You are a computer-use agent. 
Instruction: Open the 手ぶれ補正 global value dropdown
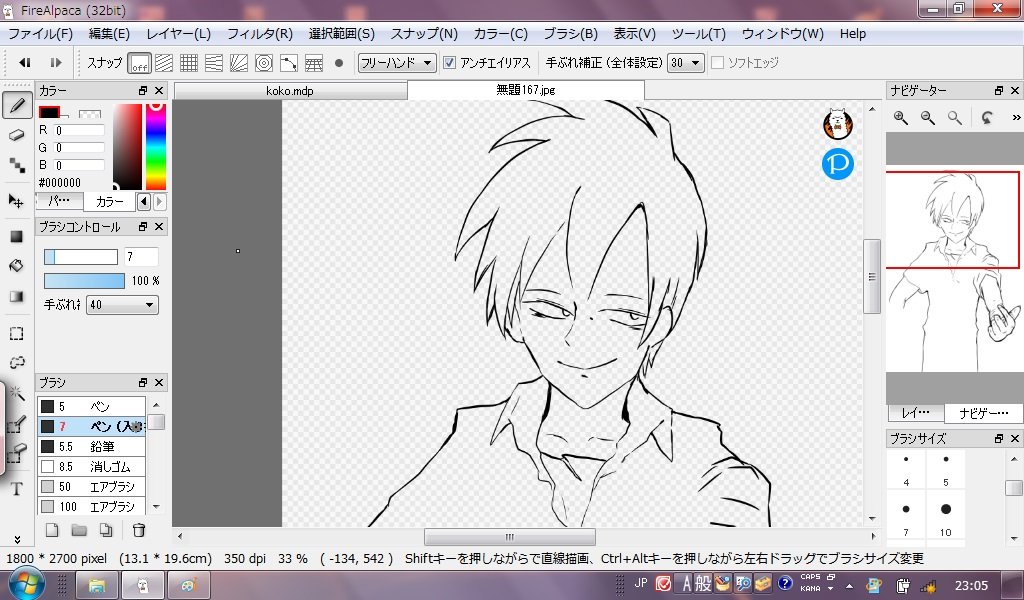tap(686, 63)
